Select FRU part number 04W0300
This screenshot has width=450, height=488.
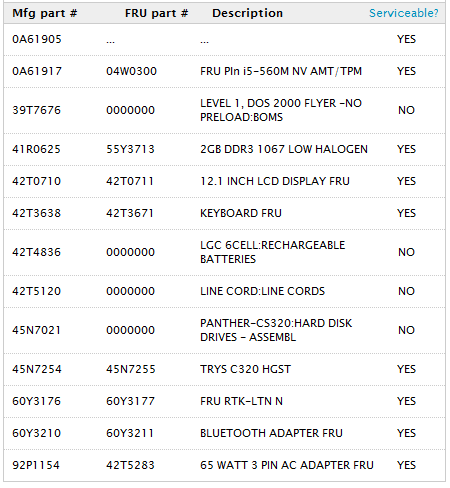pyautogui.click(x=131, y=71)
